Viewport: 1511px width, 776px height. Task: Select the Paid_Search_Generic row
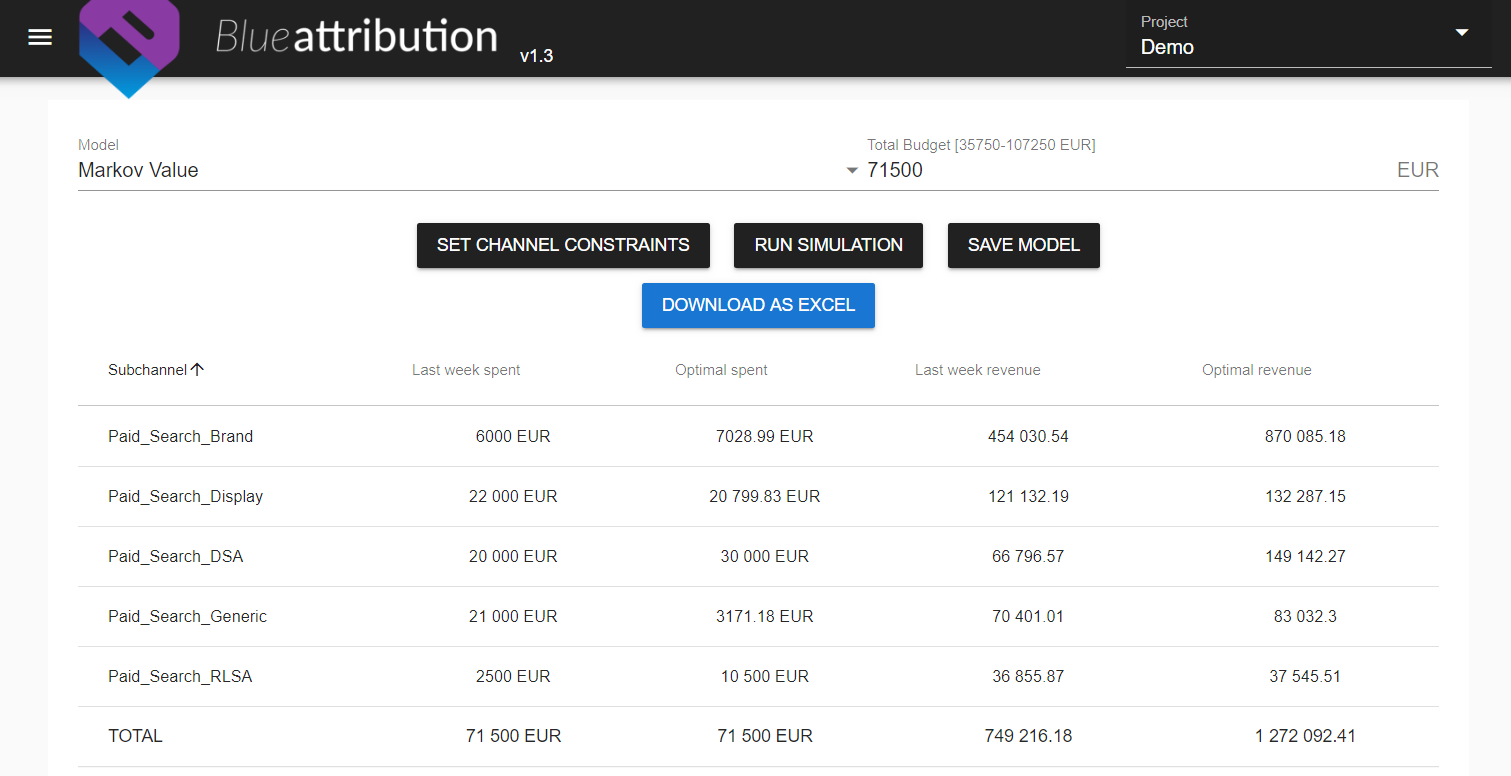pos(188,616)
